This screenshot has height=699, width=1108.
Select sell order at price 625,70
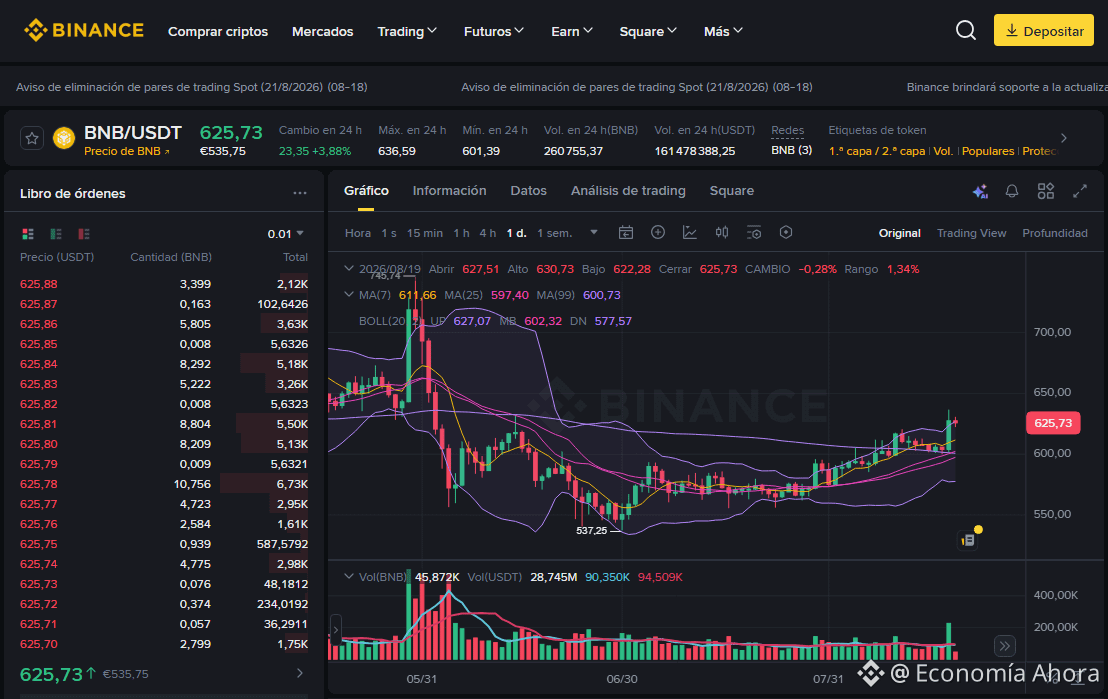coord(164,644)
